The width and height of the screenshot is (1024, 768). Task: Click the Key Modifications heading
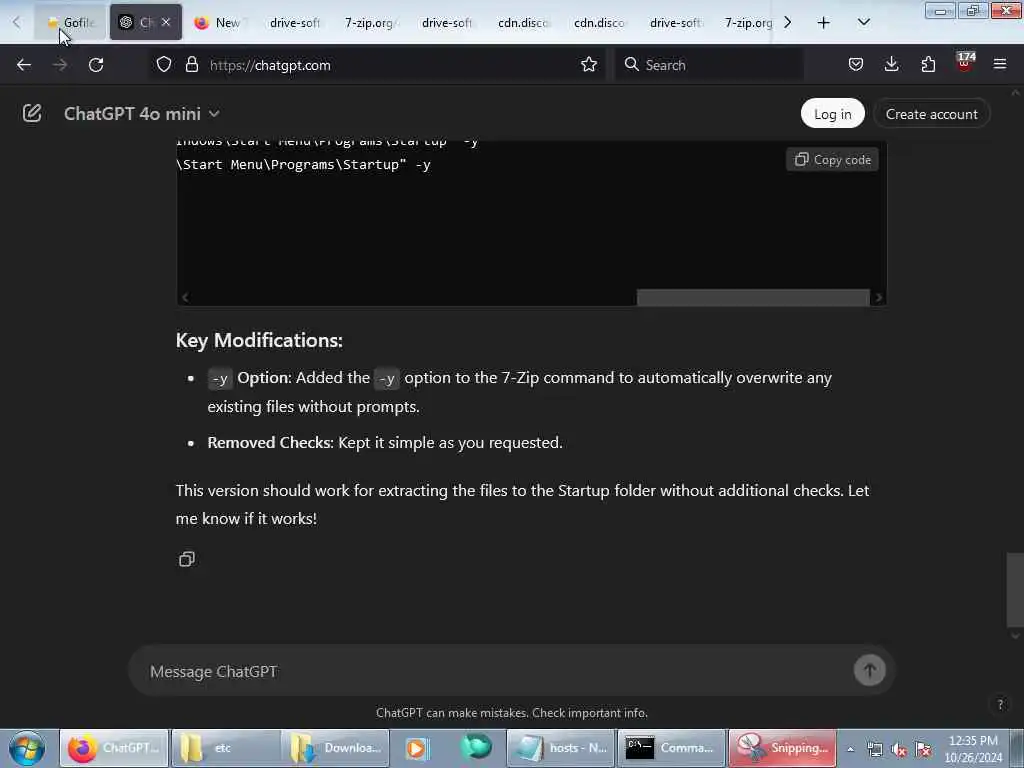259,340
